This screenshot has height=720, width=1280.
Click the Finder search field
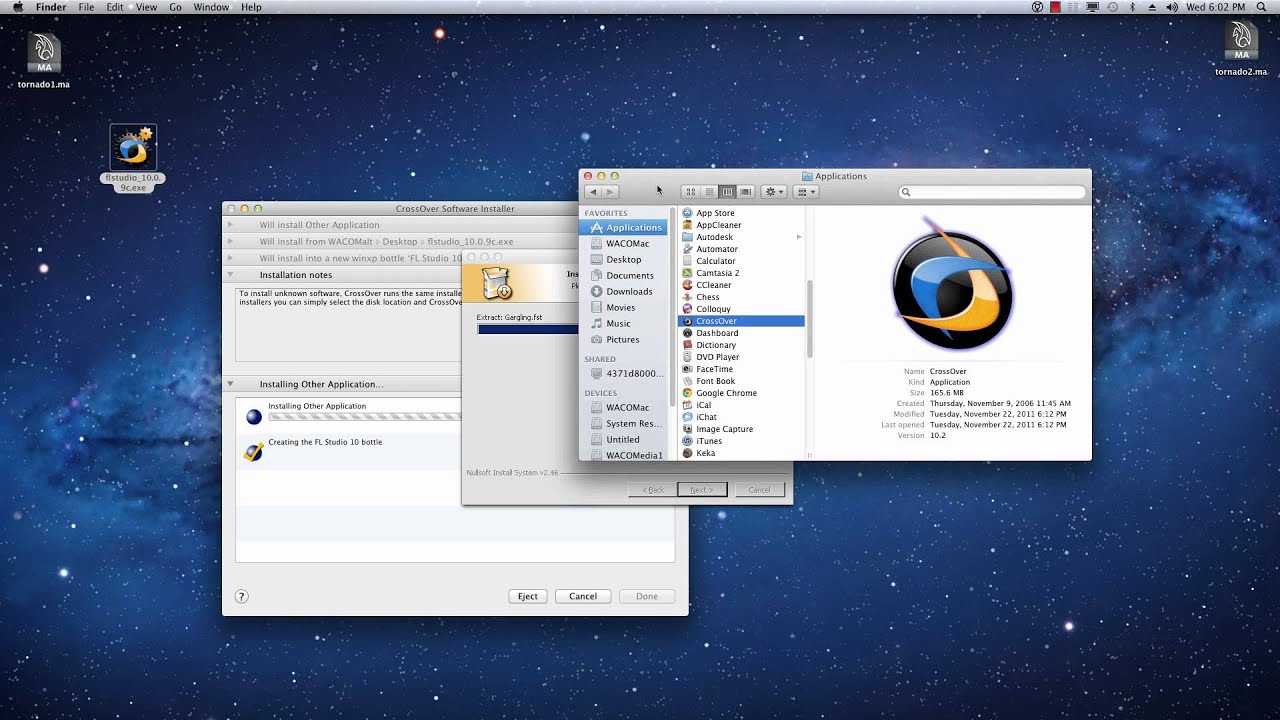[x=992, y=192]
